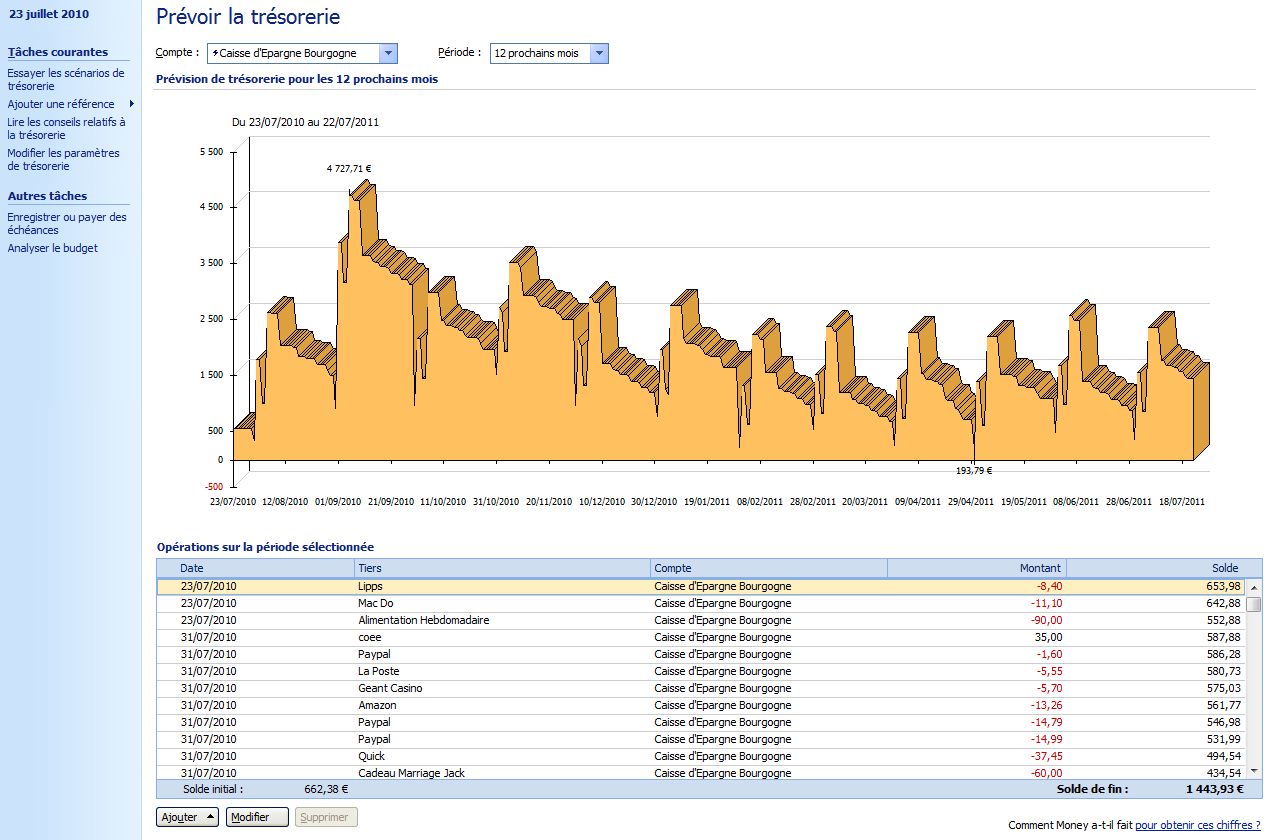Click the table scrollbar up arrow

1254,587
